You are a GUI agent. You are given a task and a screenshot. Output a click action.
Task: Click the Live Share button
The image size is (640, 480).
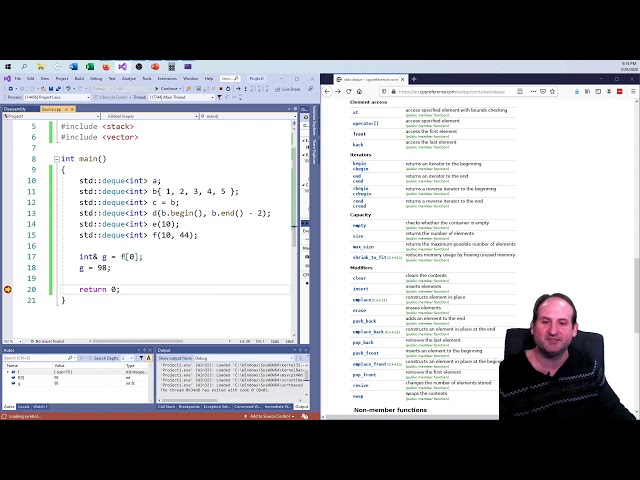pos(288,89)
